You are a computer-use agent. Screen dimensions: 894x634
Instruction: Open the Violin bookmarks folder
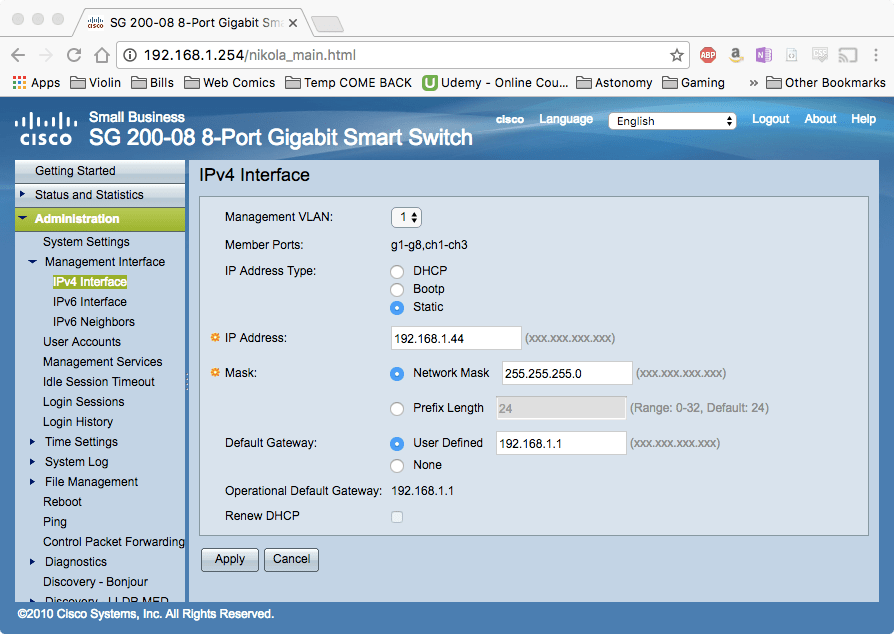click(x=95, y=83)
